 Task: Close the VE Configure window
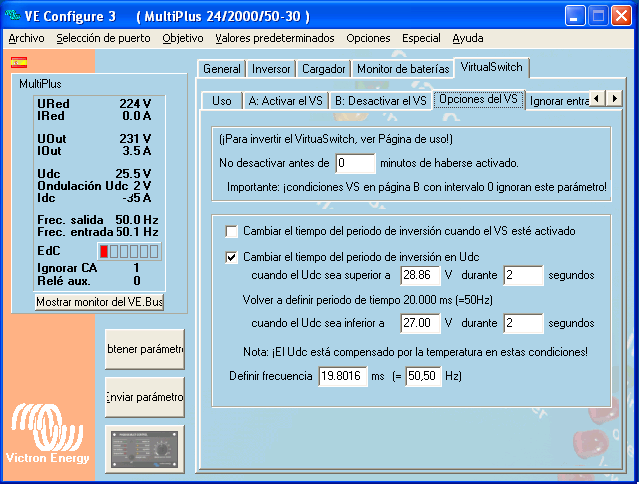[621, 16]
